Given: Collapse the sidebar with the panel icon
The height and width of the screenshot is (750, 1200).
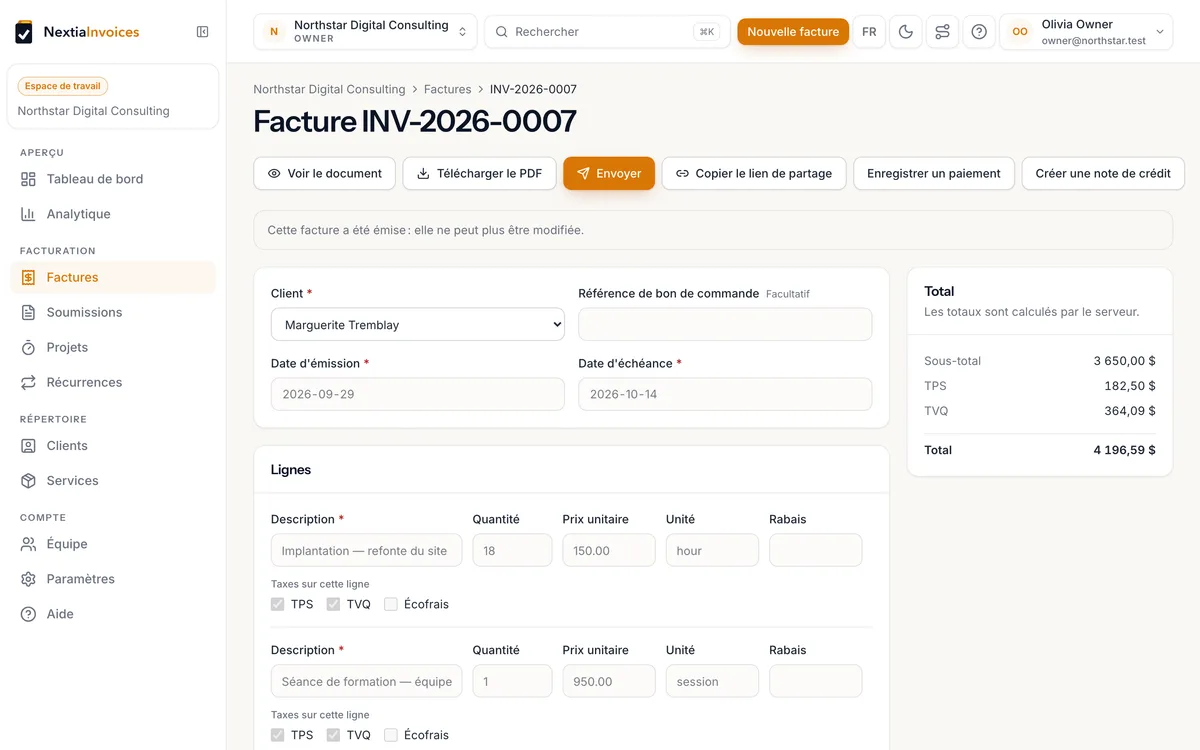Looking at the screenshot, I should (203, 32).
